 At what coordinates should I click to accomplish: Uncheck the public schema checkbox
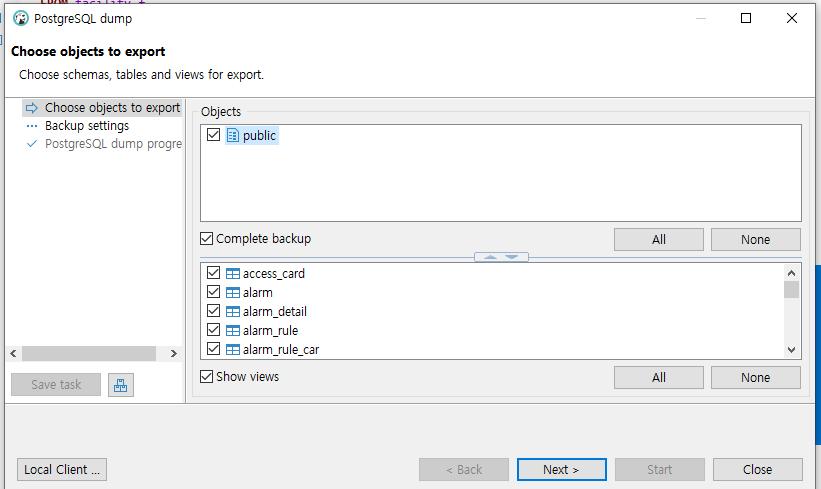pos(213,135)
